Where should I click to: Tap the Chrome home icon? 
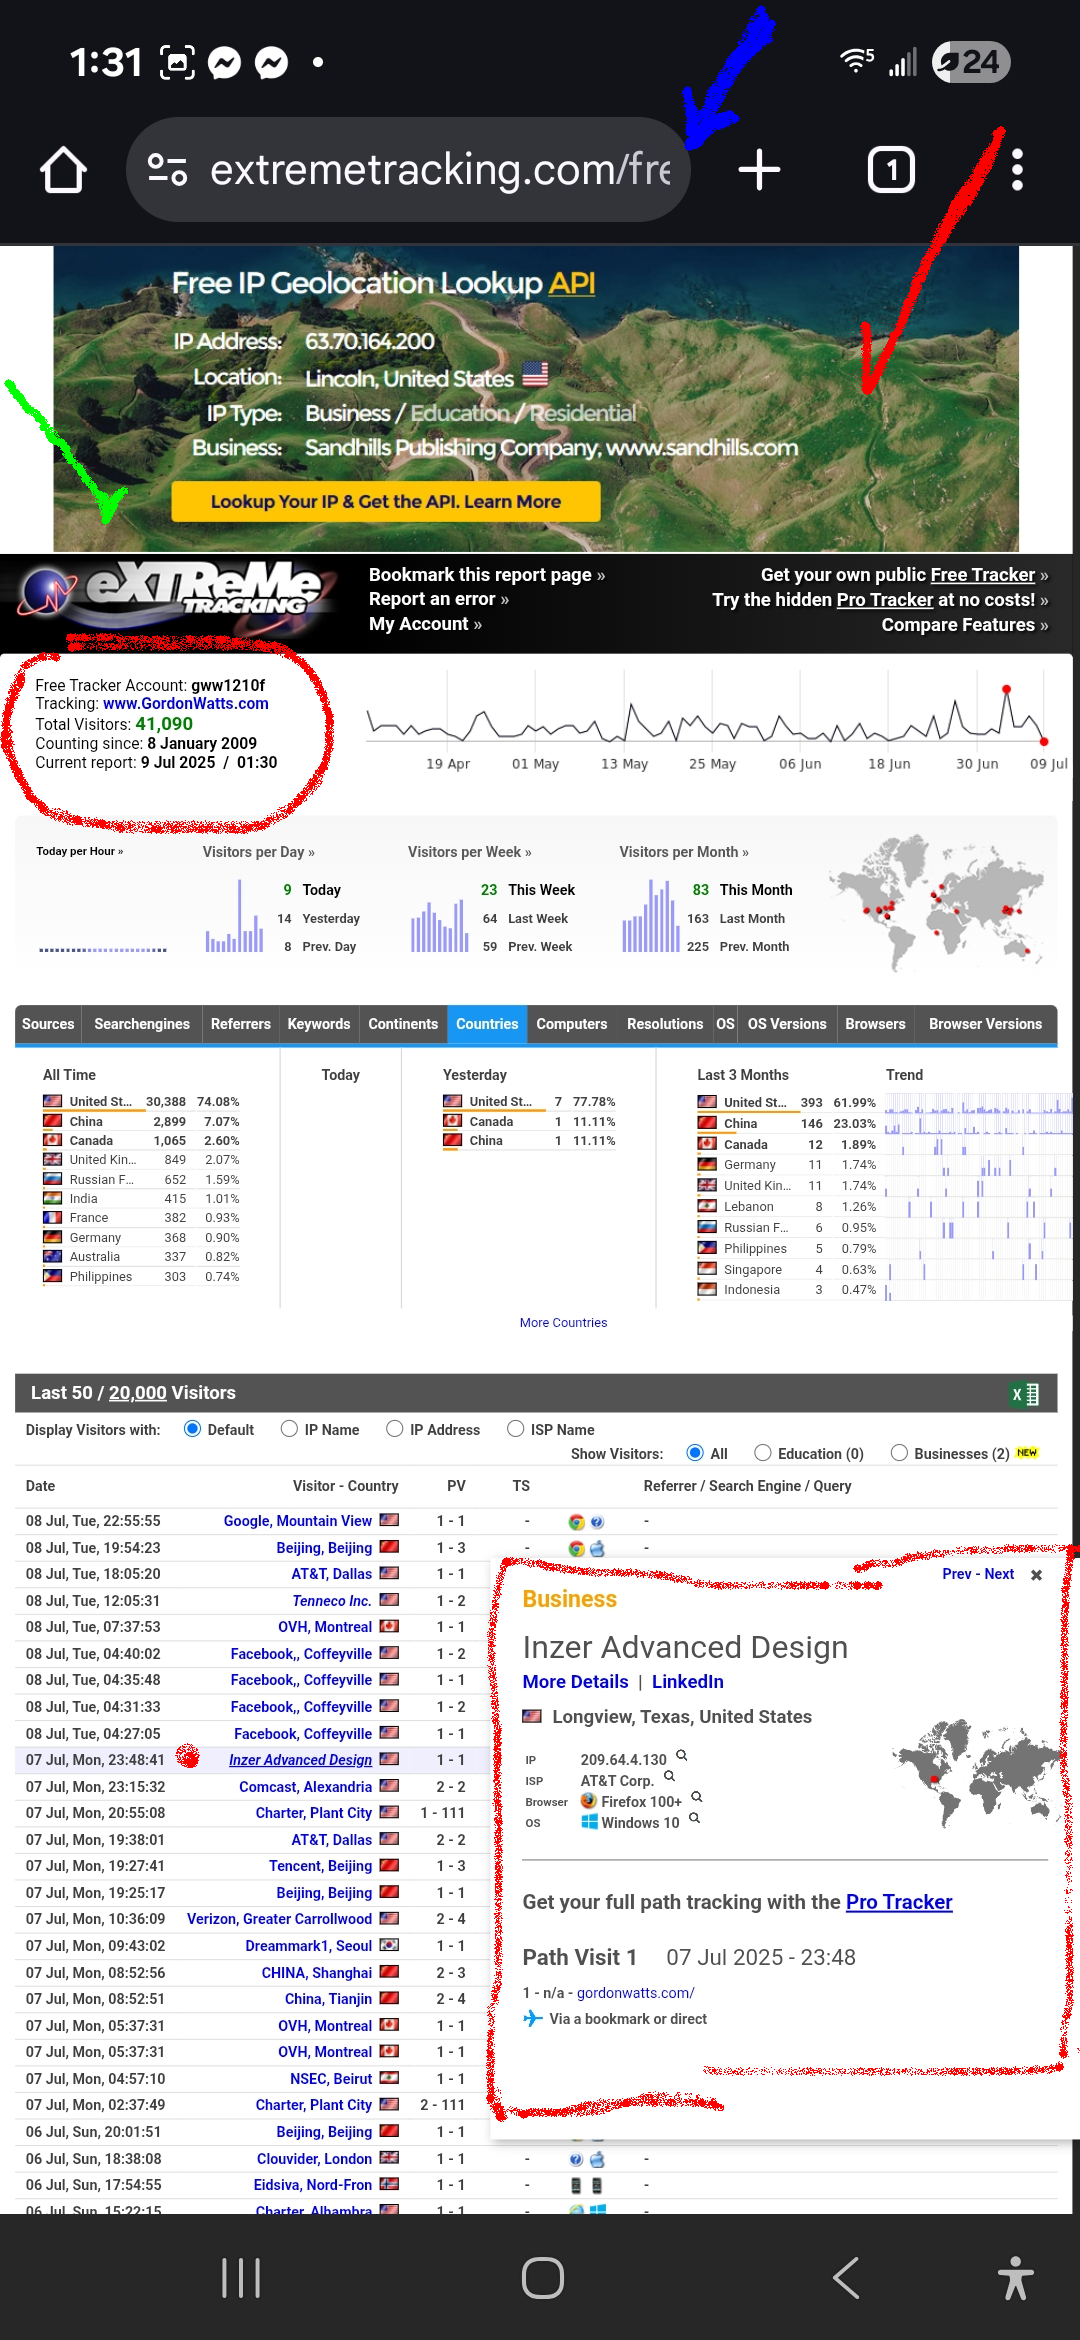tap(63, 170)
